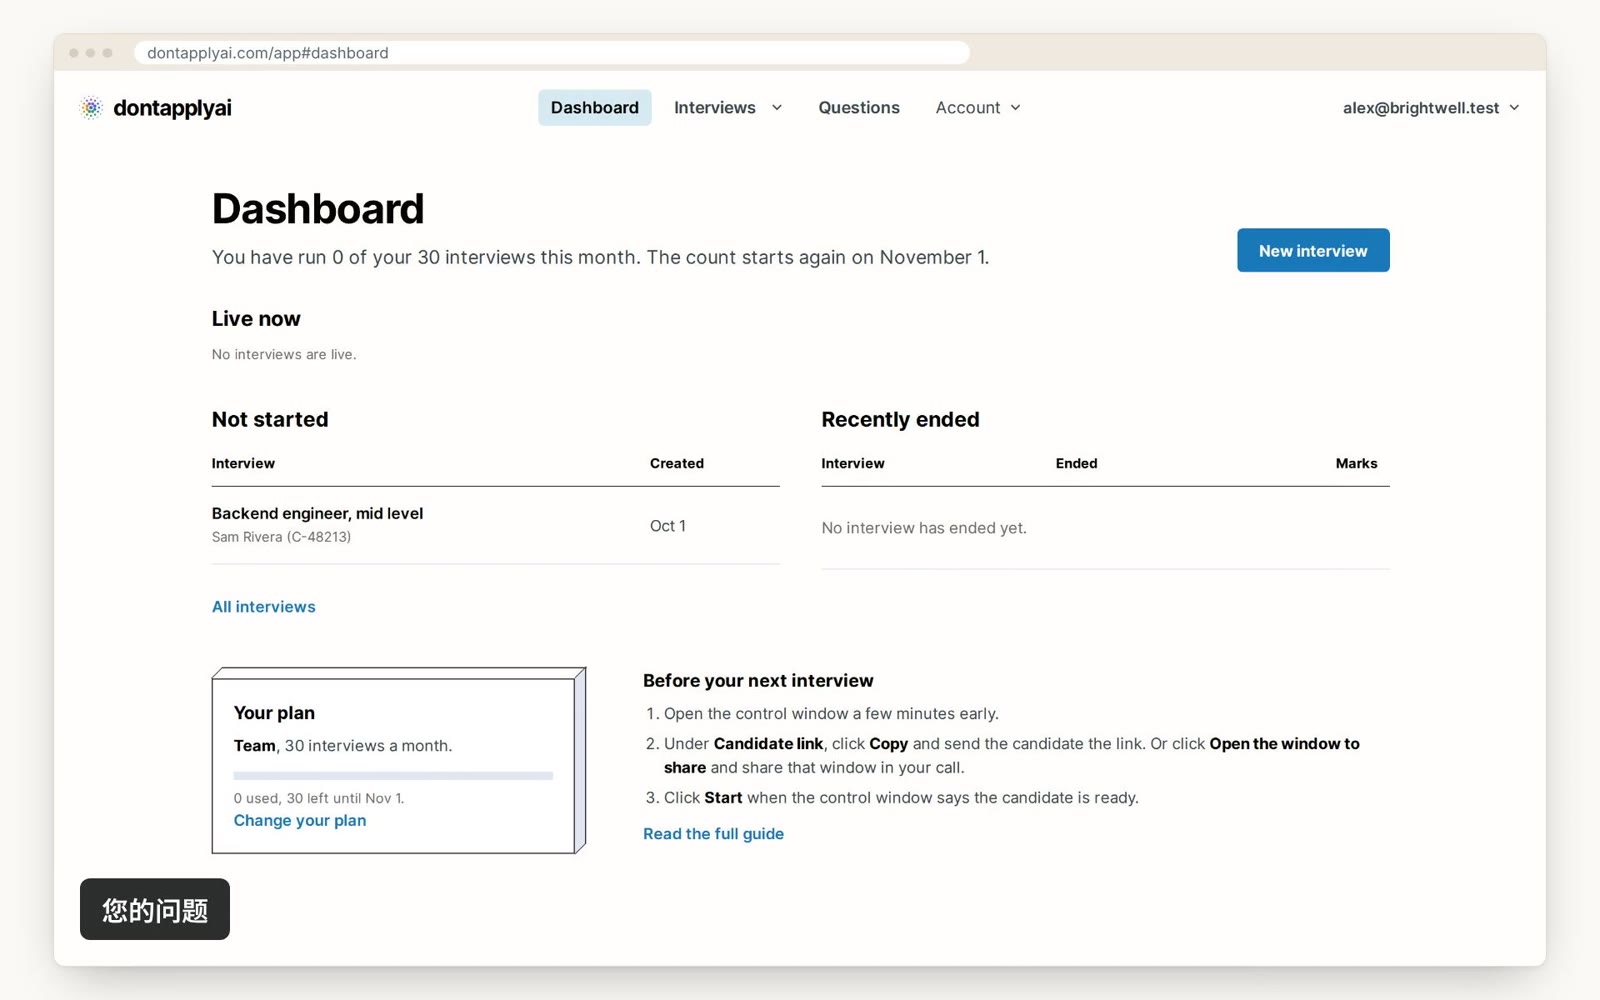
Task: Click the 您的问题 button
Action: tap(155, 910)
